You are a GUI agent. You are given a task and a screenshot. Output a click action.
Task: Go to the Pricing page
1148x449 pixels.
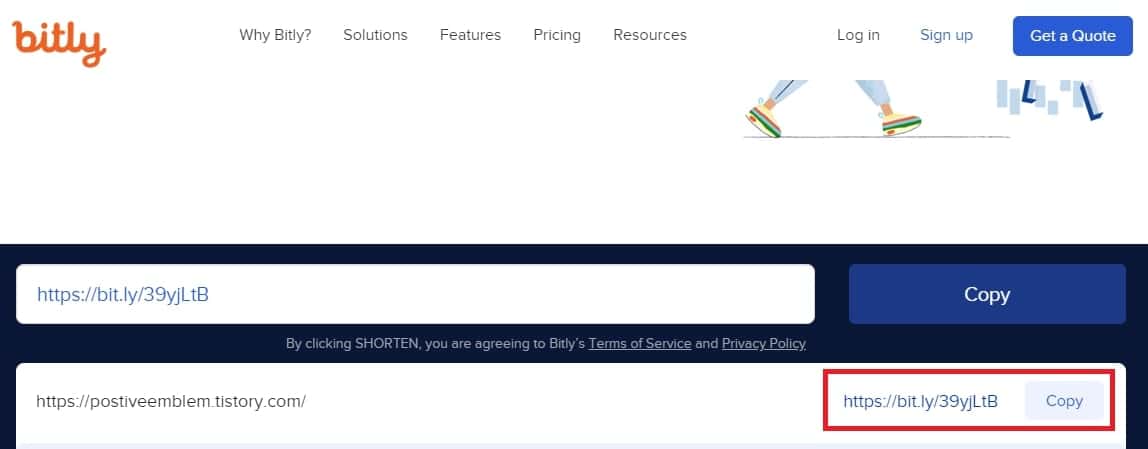pos(557,35)
